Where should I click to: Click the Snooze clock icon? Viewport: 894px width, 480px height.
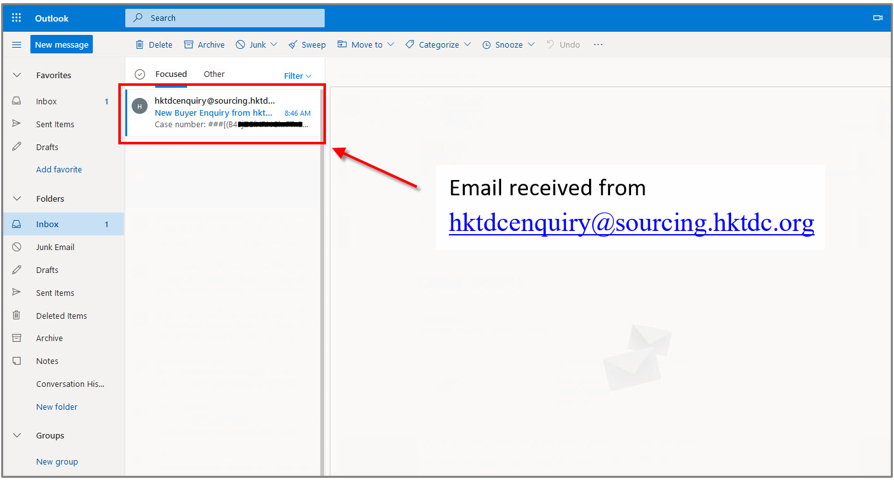click(x=486, y=44)
